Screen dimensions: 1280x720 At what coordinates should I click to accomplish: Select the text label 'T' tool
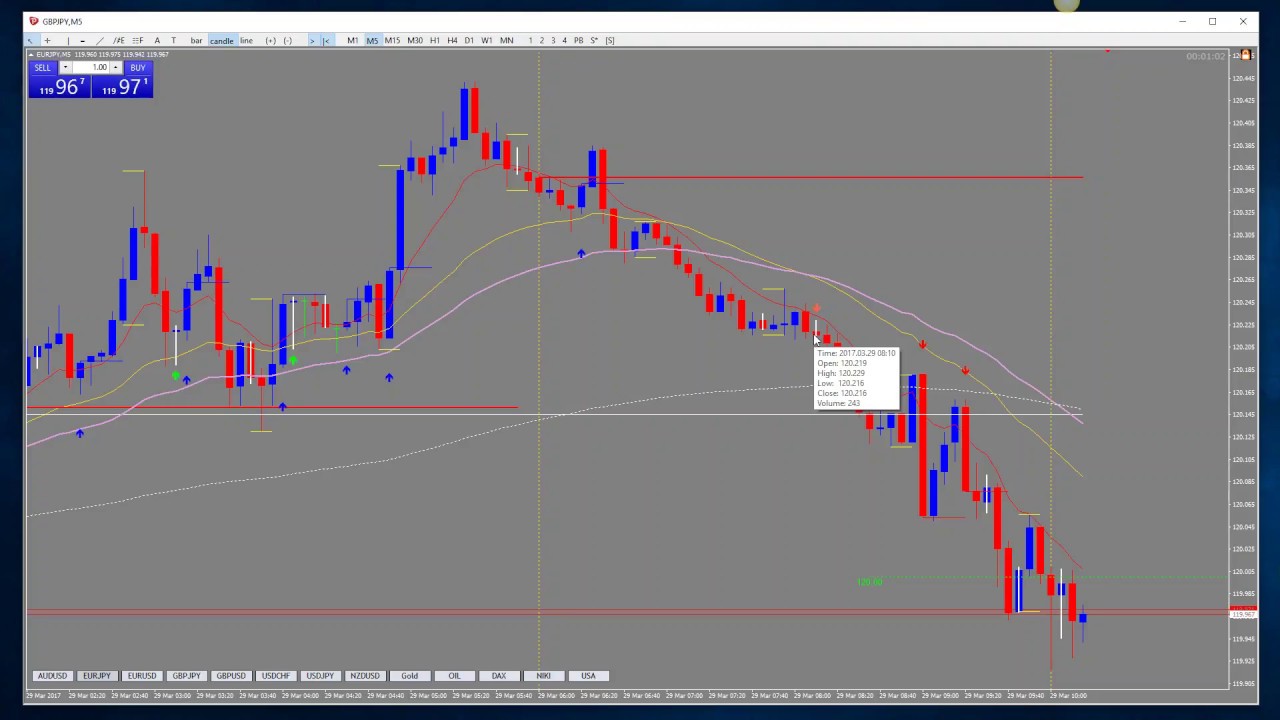(173, 41)
